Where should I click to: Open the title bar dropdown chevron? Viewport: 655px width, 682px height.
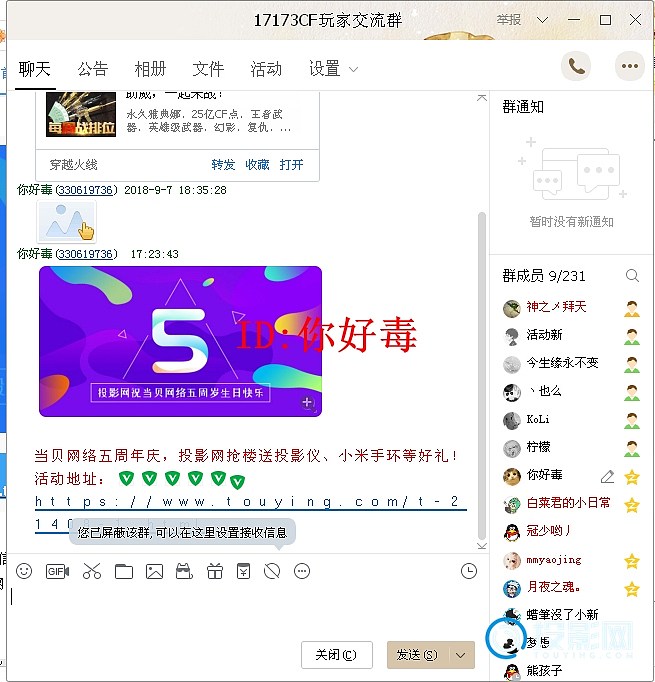[x=542, y=20]
